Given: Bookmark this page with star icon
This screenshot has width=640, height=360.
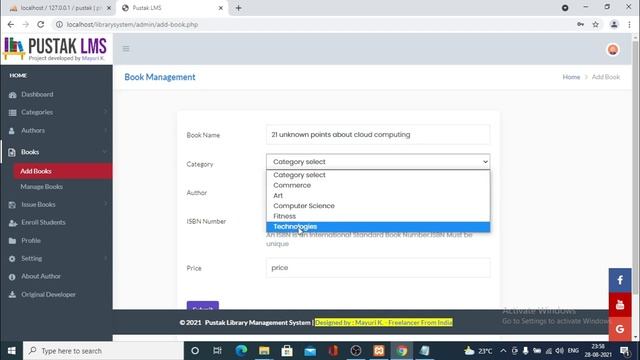Looking at the screenshot, I should (596, 24).
